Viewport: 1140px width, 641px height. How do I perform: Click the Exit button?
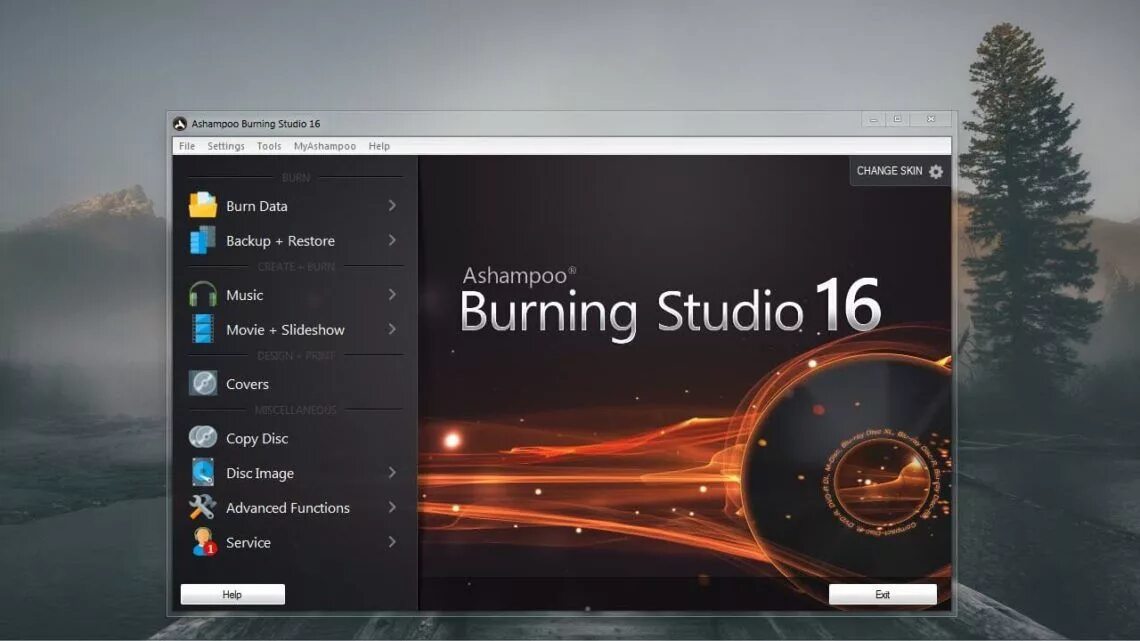tap(883, 593)
